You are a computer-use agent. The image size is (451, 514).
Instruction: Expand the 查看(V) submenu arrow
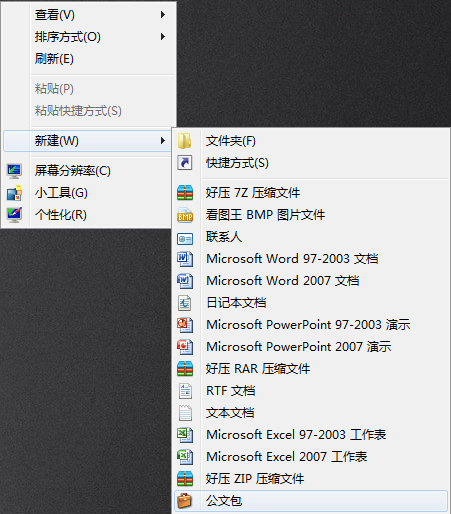(x=163, y=15)
